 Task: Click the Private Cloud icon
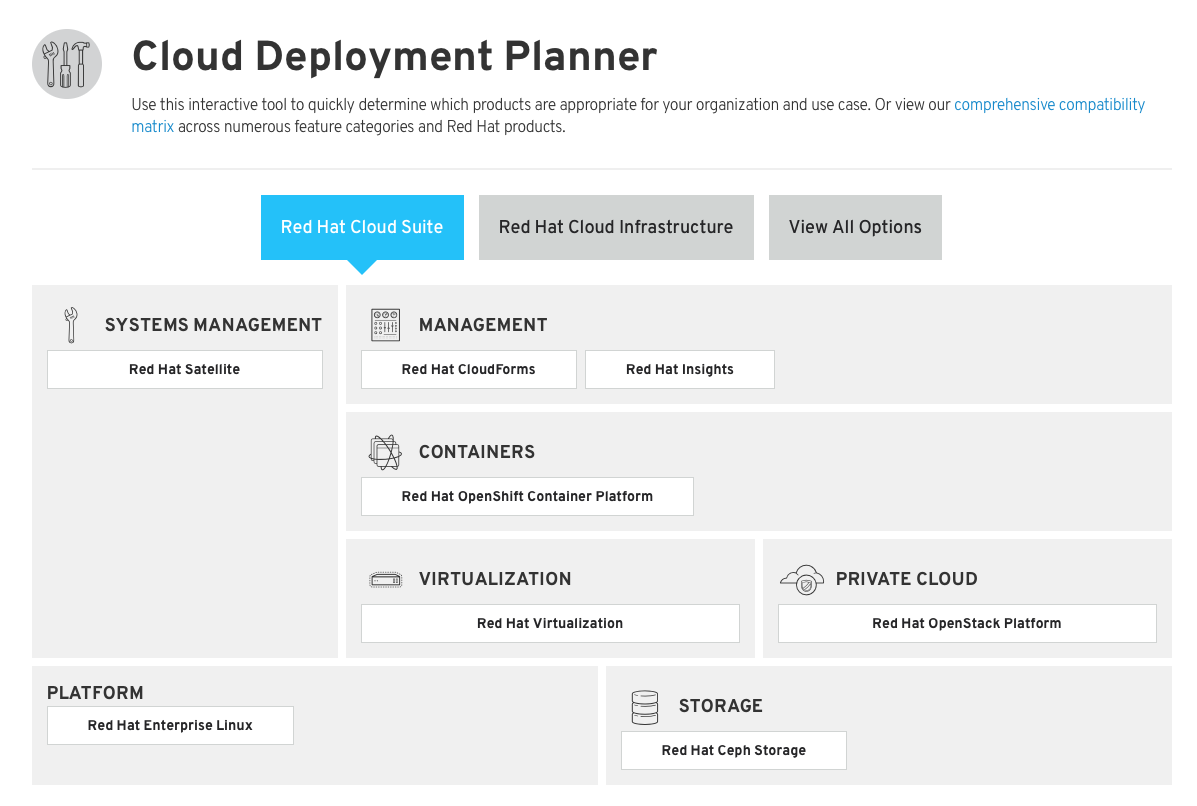[803, 578]
